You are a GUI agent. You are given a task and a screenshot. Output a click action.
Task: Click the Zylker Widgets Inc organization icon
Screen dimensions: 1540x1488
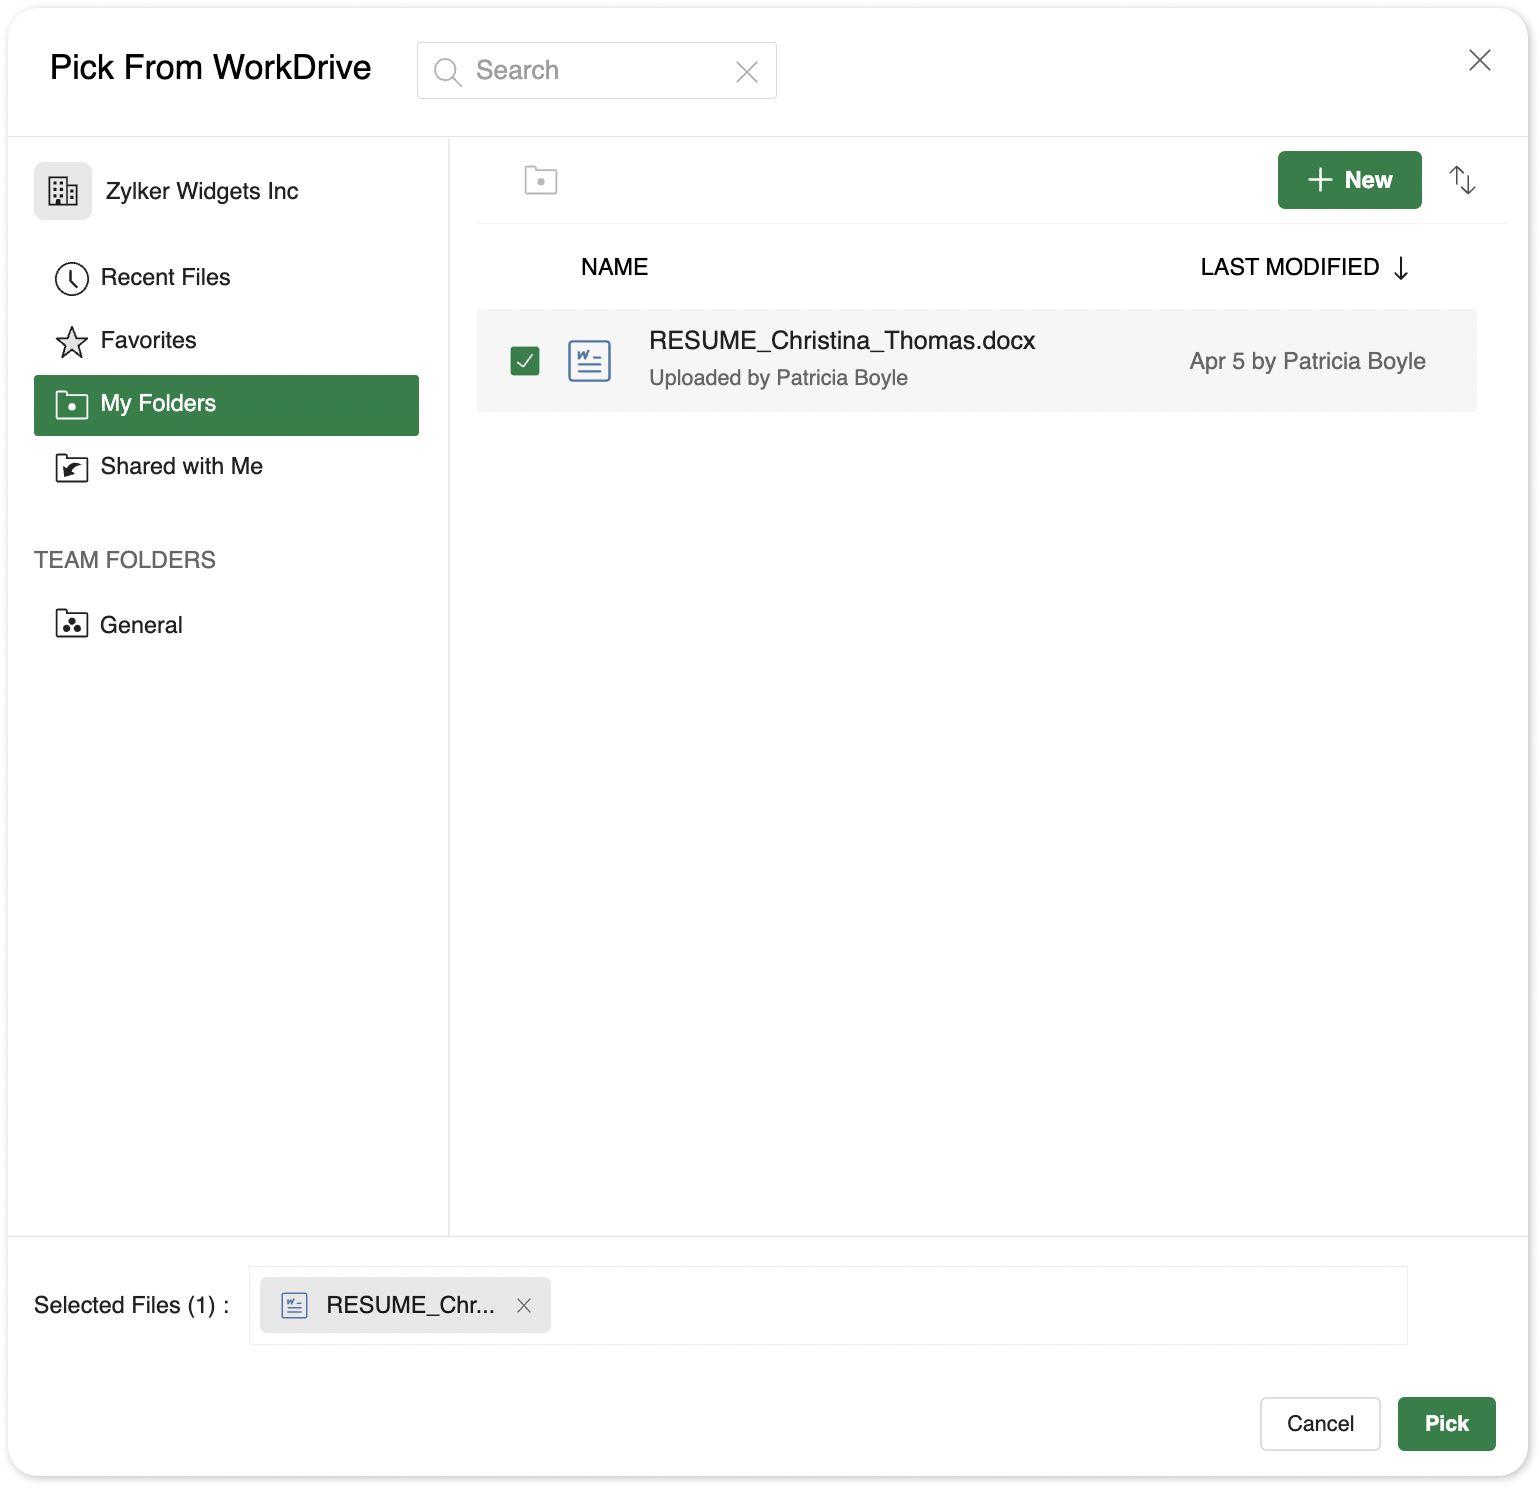63,191
